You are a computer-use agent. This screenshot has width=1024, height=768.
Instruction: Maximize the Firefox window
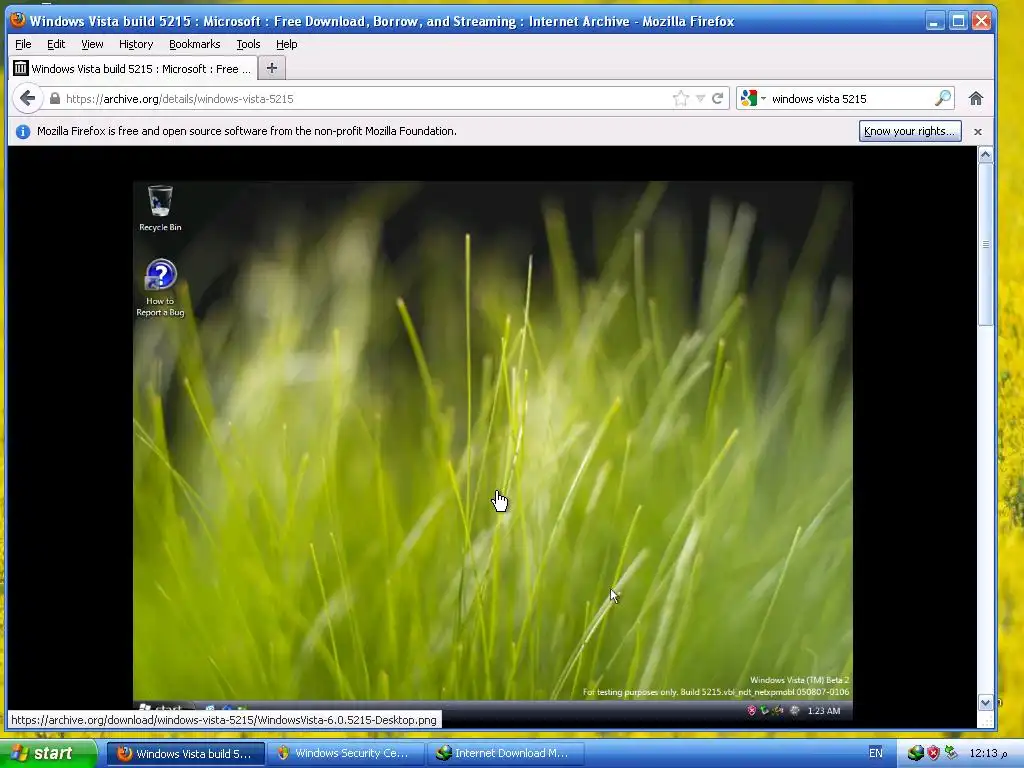[x=958, y=21]
